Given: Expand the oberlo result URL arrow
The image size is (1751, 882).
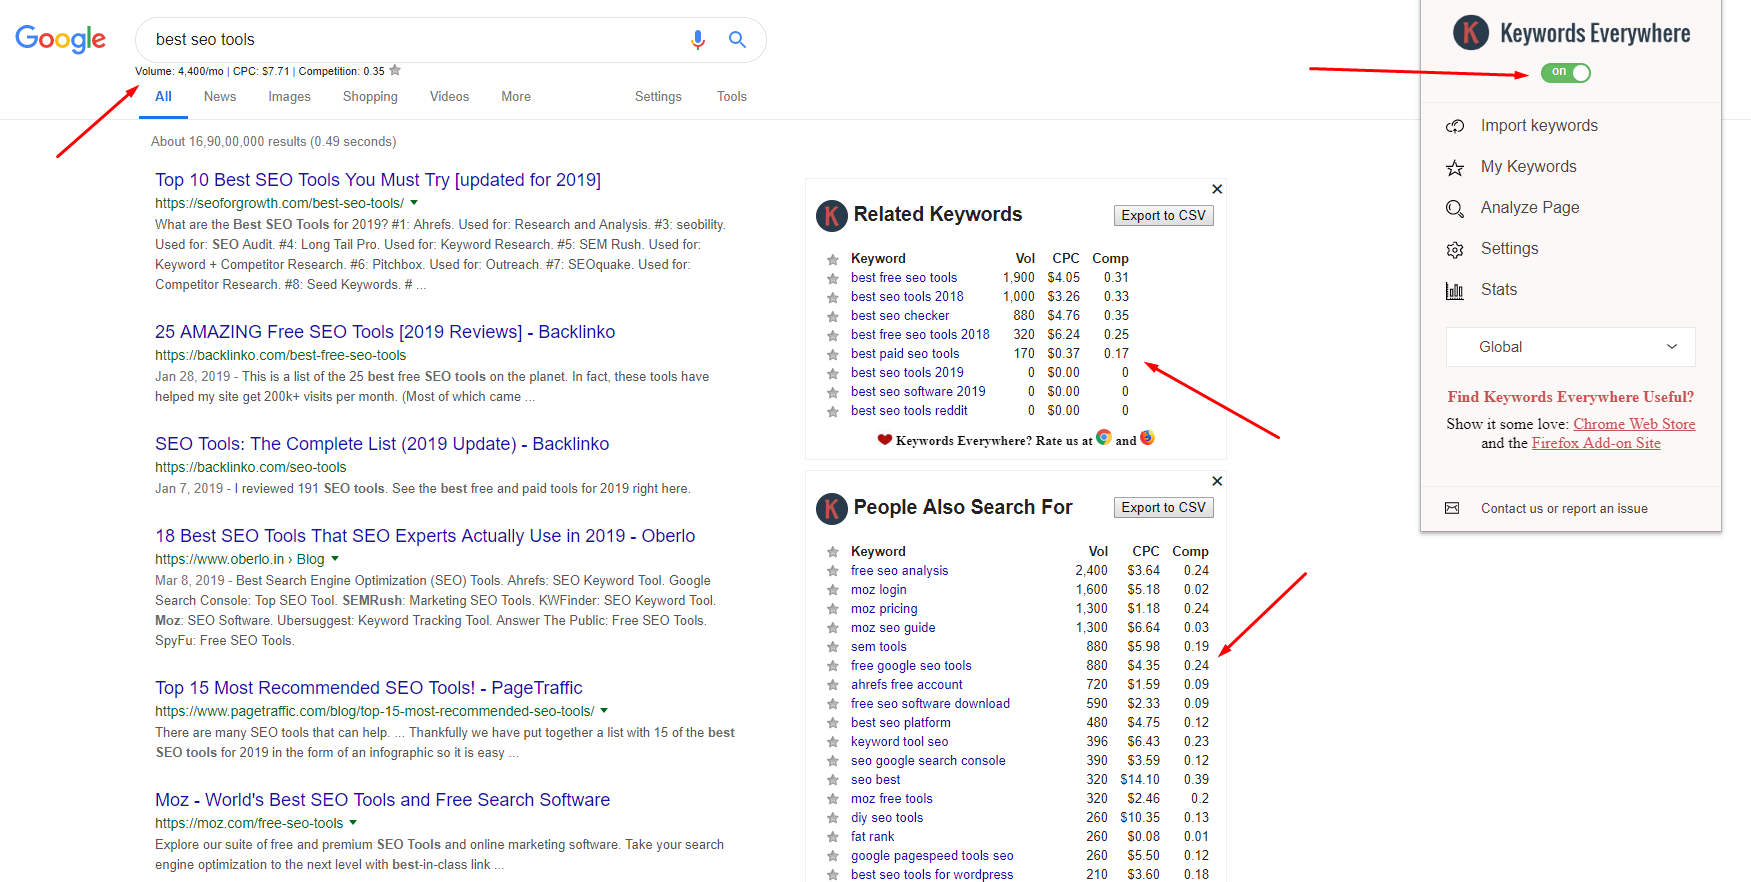Looking at the screenshot, I should 335,559.
